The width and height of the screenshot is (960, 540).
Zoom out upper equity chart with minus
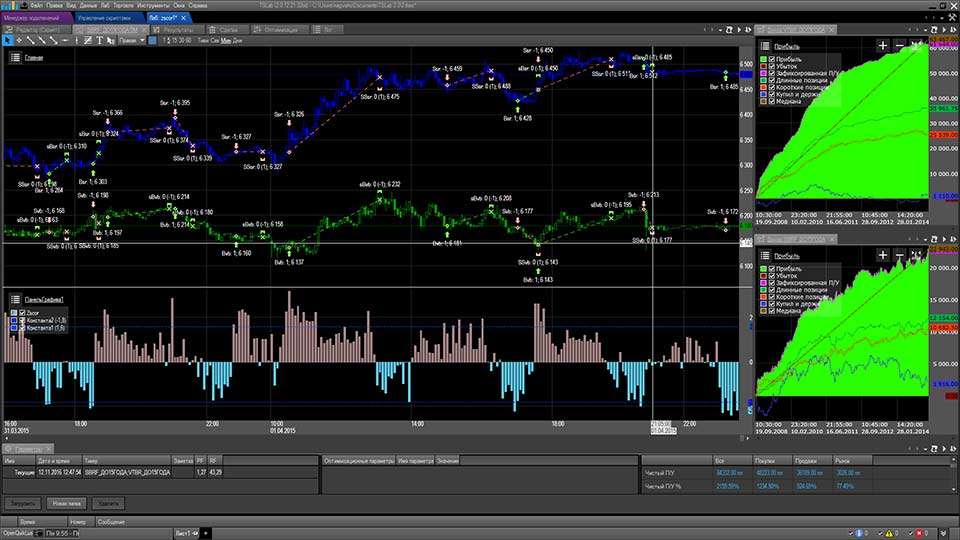(x=899, y=45)
